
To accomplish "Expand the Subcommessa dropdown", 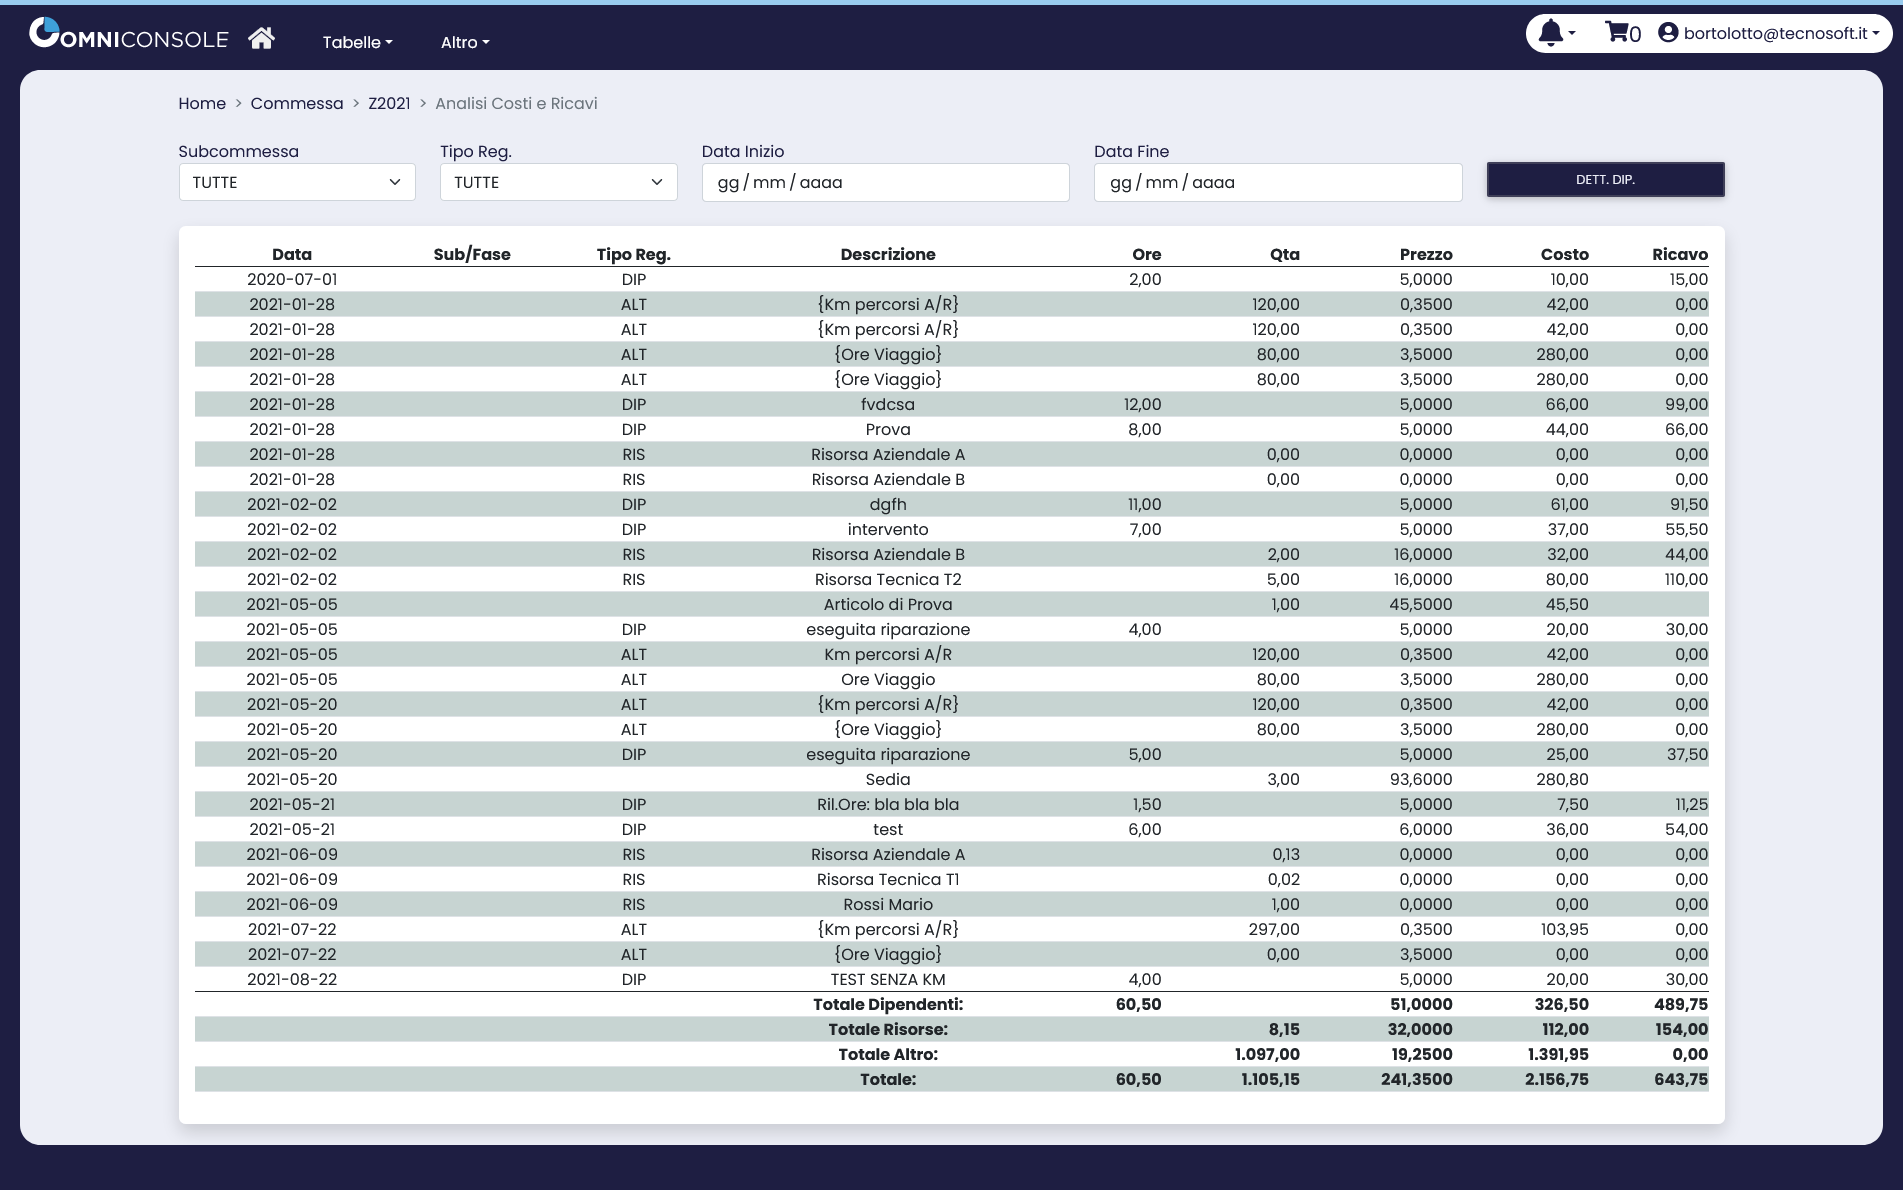I will pyautogui.click(x=297, y=182).
